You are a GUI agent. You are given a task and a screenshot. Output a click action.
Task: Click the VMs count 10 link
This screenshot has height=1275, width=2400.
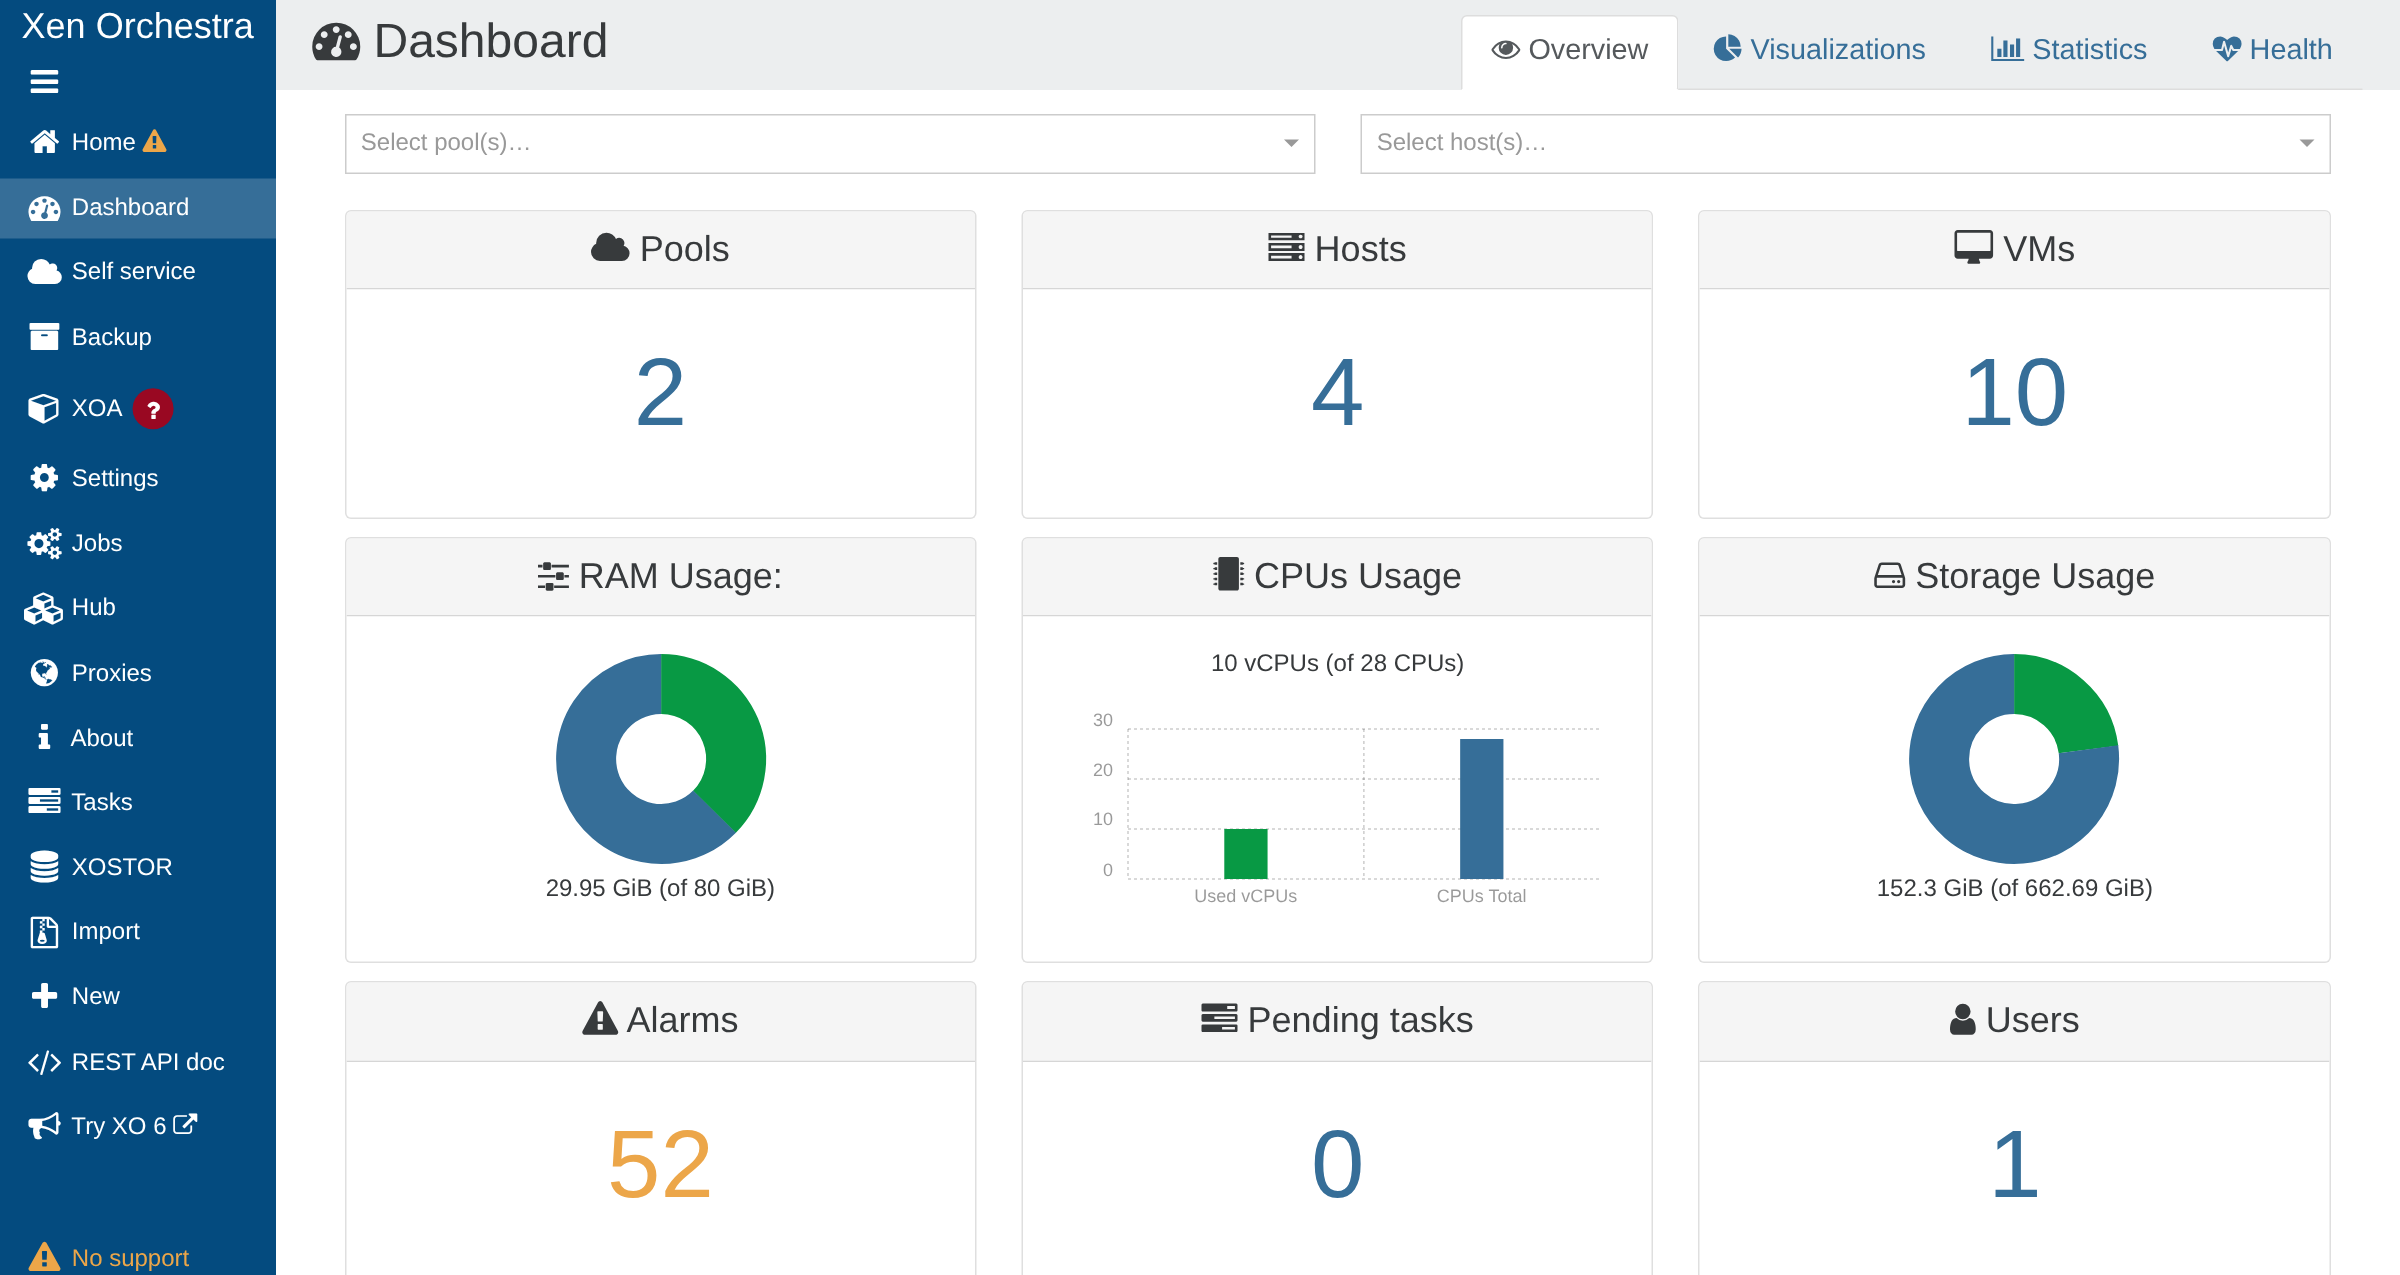pos(2014,393)
